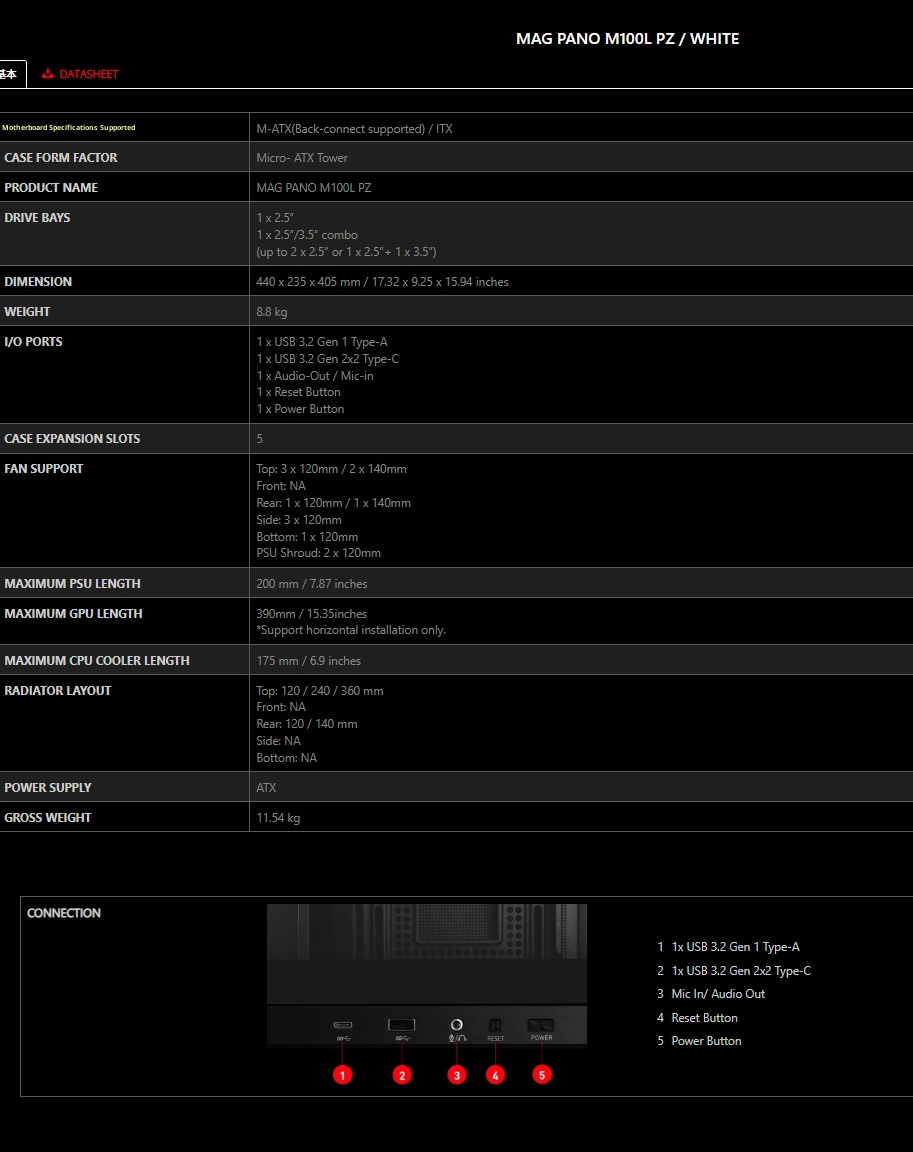Click the red download icon beside DATASHEET

48,73
